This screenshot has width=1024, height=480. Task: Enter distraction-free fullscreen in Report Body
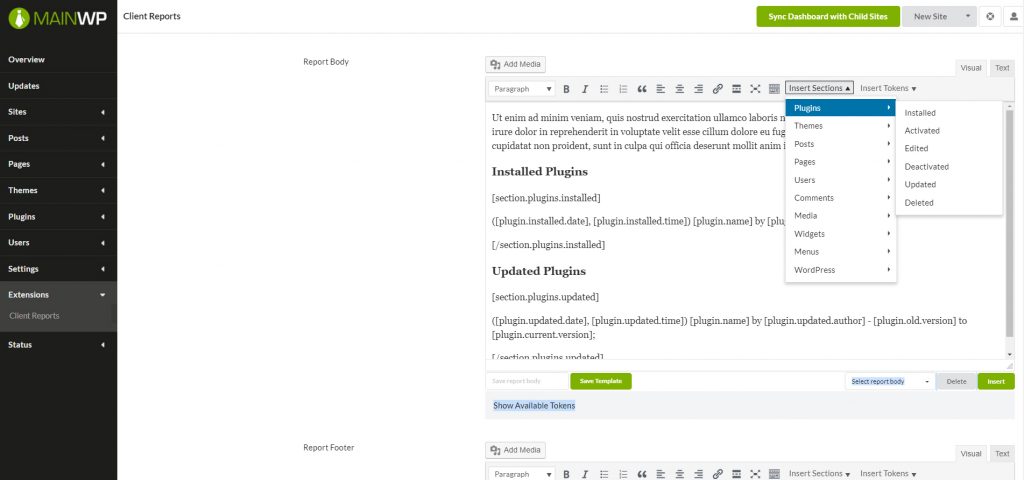click(x=755, y=89)
